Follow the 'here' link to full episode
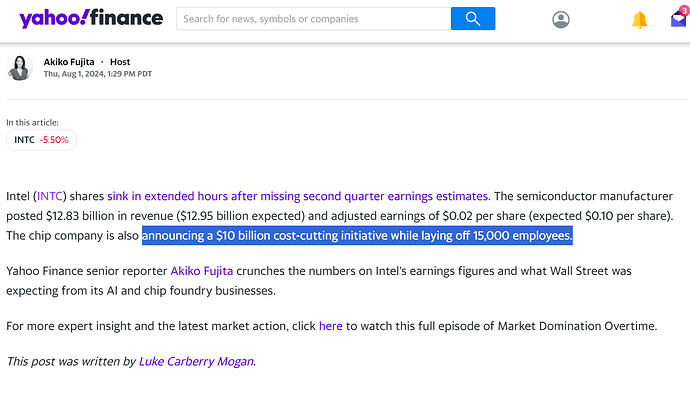Screen dimensions: 690x393 (x=330, y=326)
